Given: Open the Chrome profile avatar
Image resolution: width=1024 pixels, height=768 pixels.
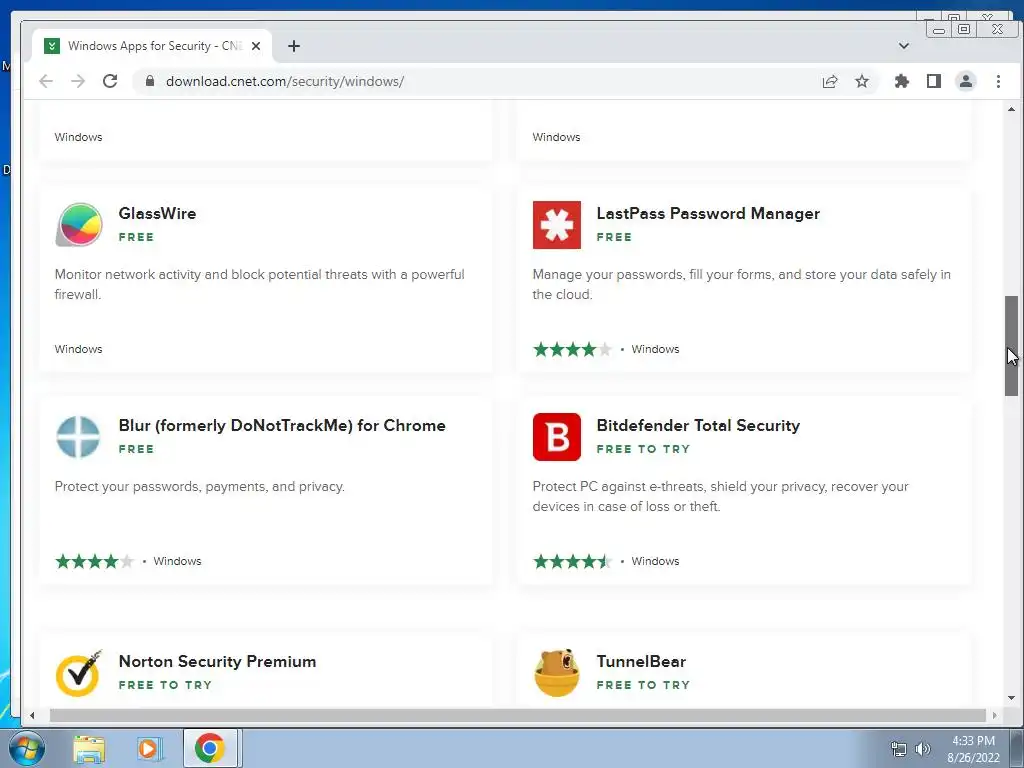Looking at the screenshot, I should coord(966,81).
